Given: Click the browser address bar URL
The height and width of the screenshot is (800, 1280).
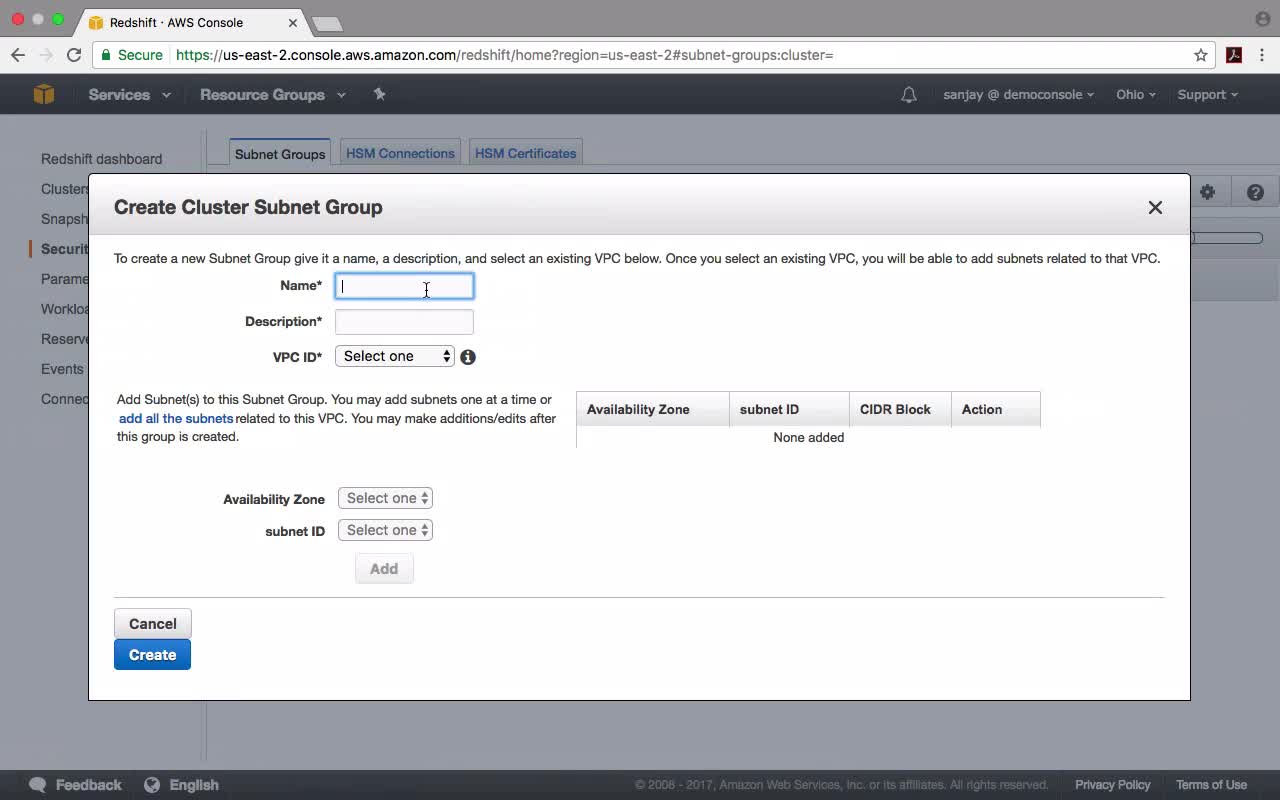Looking at the screenshot, I should [505, 55].
